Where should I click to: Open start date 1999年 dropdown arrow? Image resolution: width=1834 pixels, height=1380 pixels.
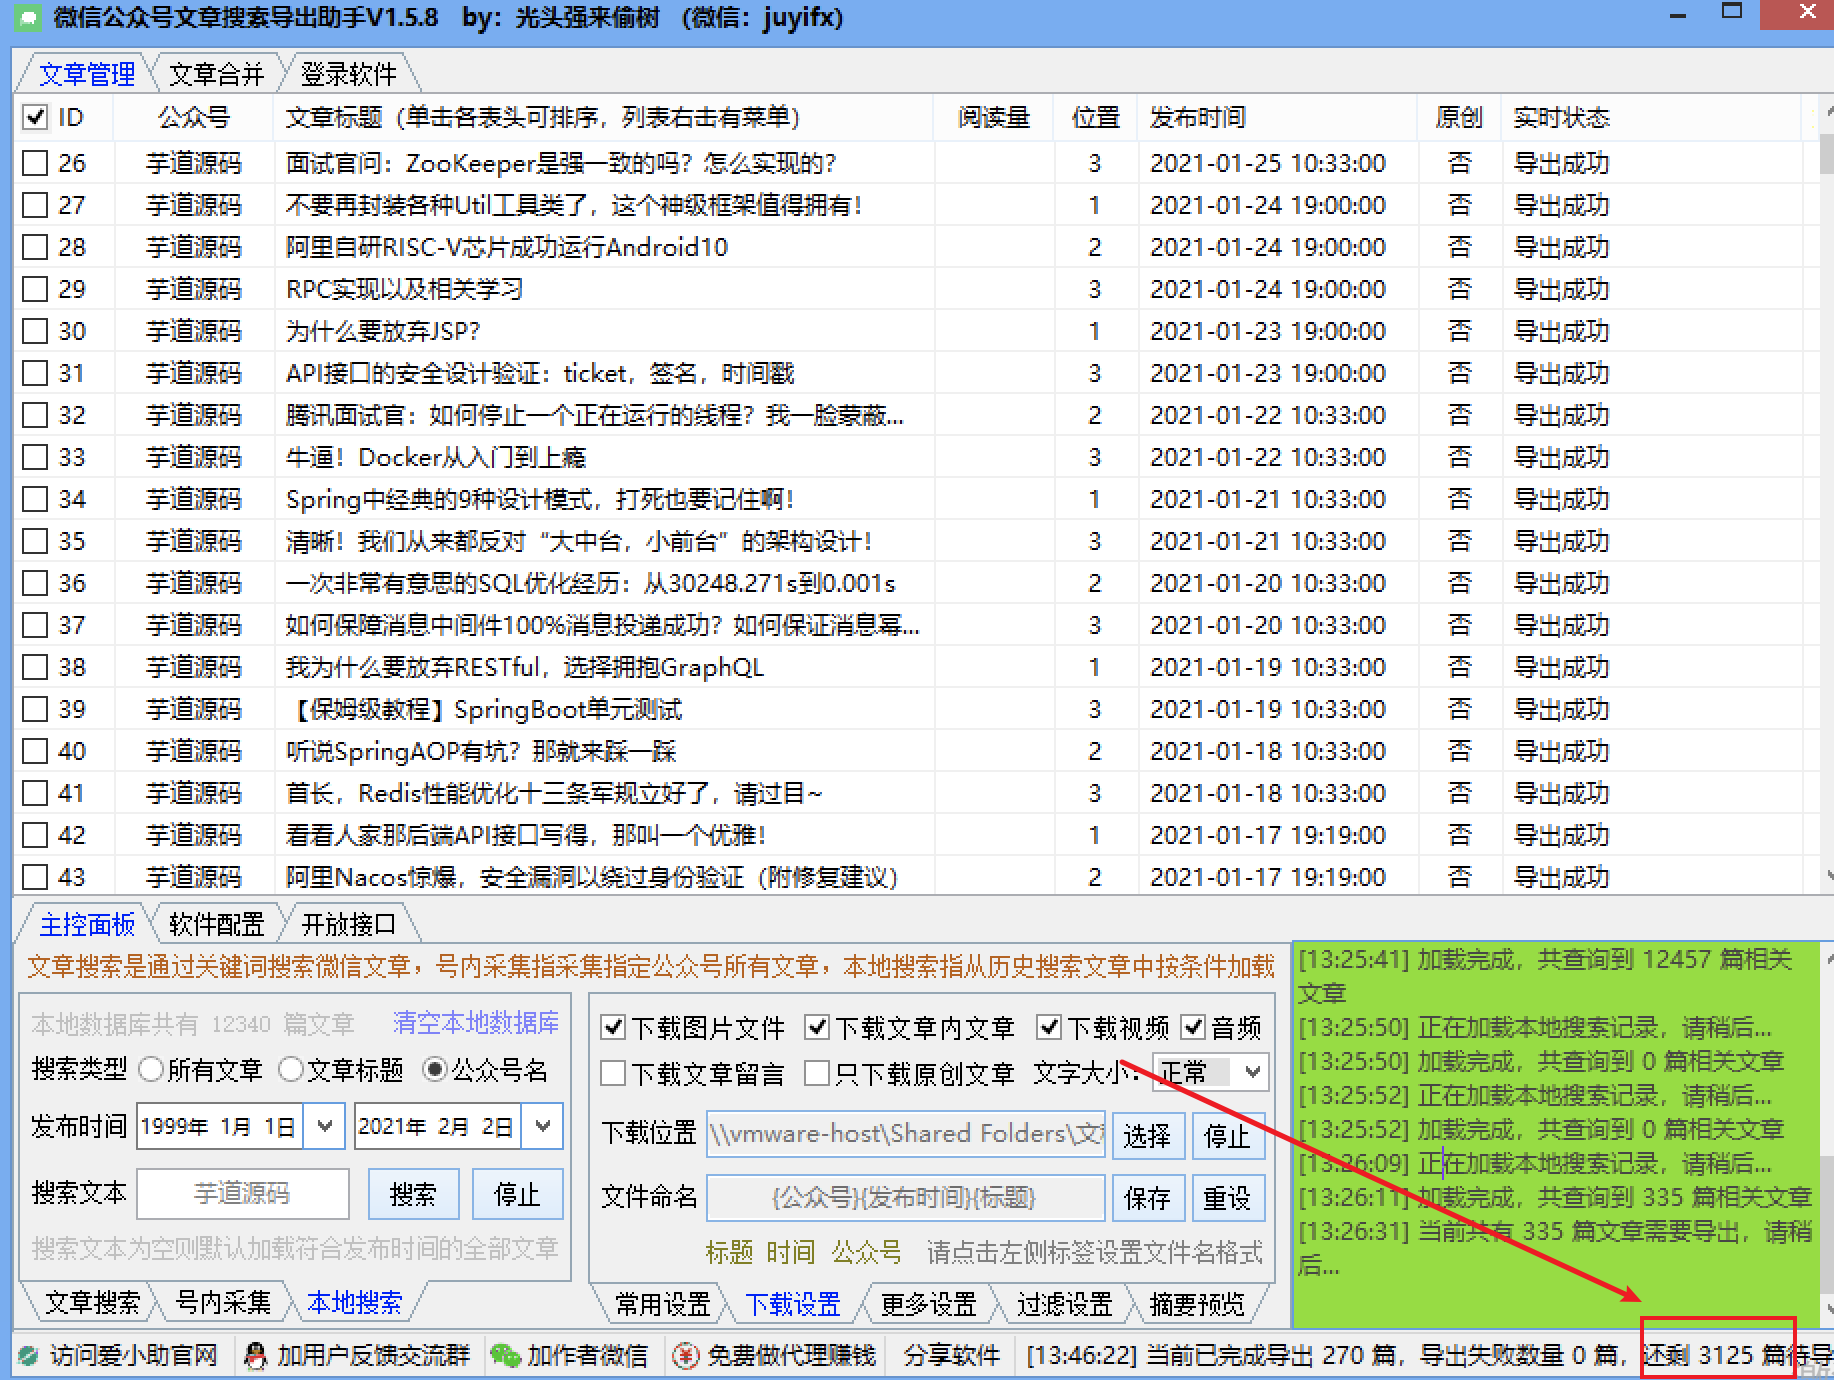pyautogui.click(x=324, y=1126)
